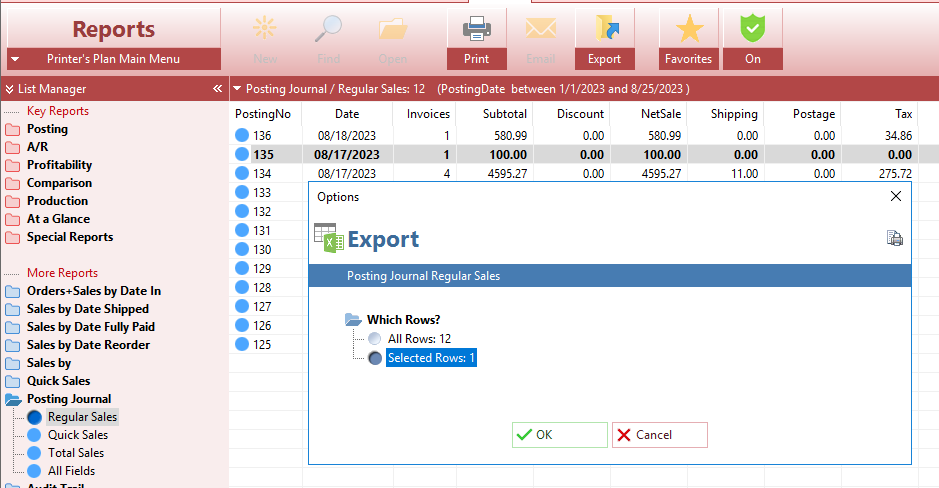Click the A/R folder icon
This screenshot has height=488, width=939.
pyautogui.click(x=13, y=147)
